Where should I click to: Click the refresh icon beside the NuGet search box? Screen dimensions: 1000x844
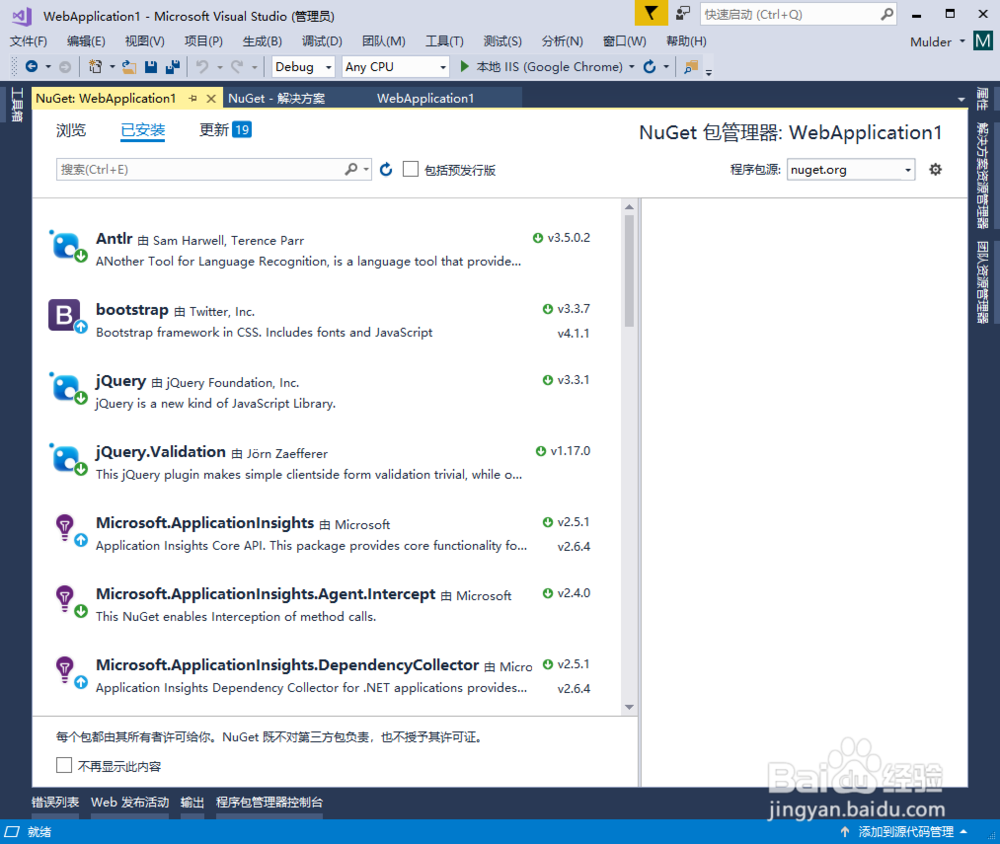click(385, 169)
